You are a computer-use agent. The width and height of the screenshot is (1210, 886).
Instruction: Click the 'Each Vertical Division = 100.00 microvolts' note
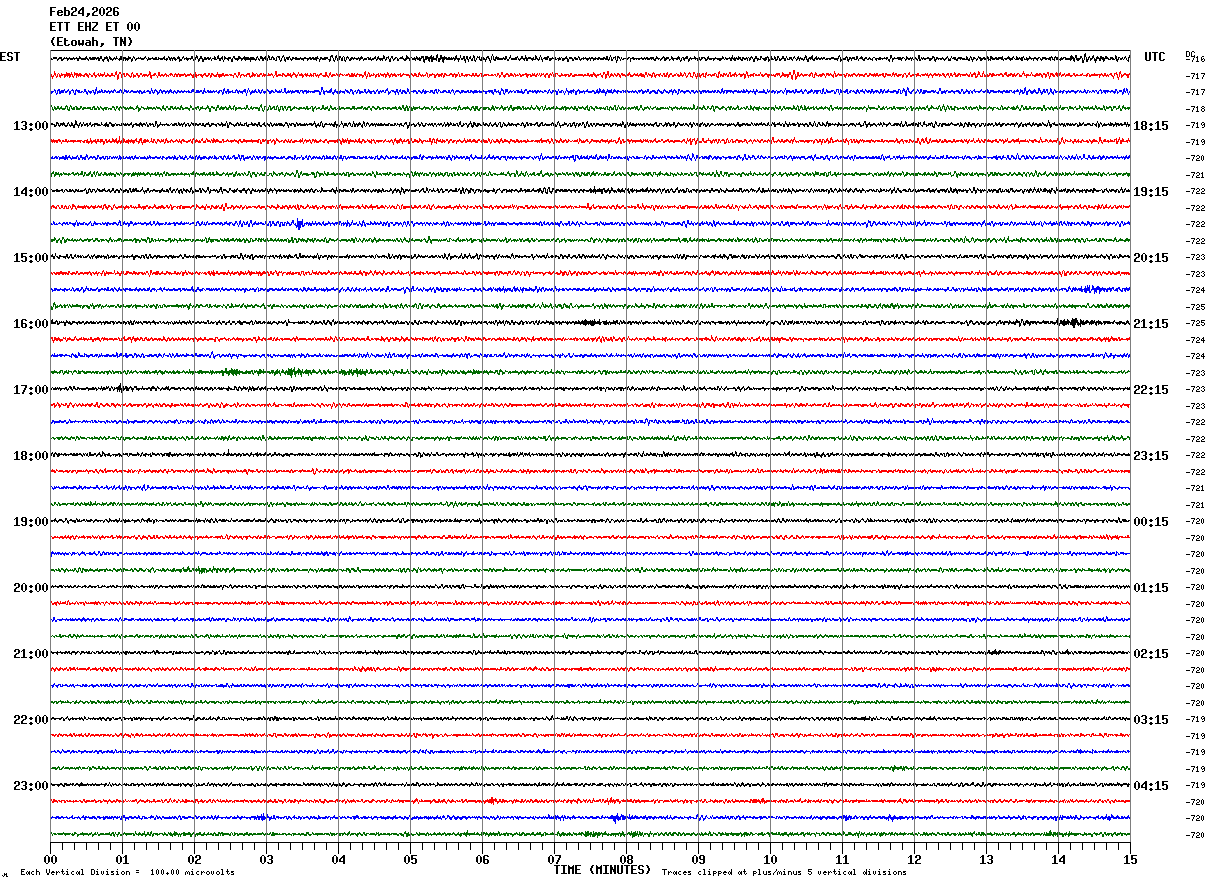[x=127, y=873]
